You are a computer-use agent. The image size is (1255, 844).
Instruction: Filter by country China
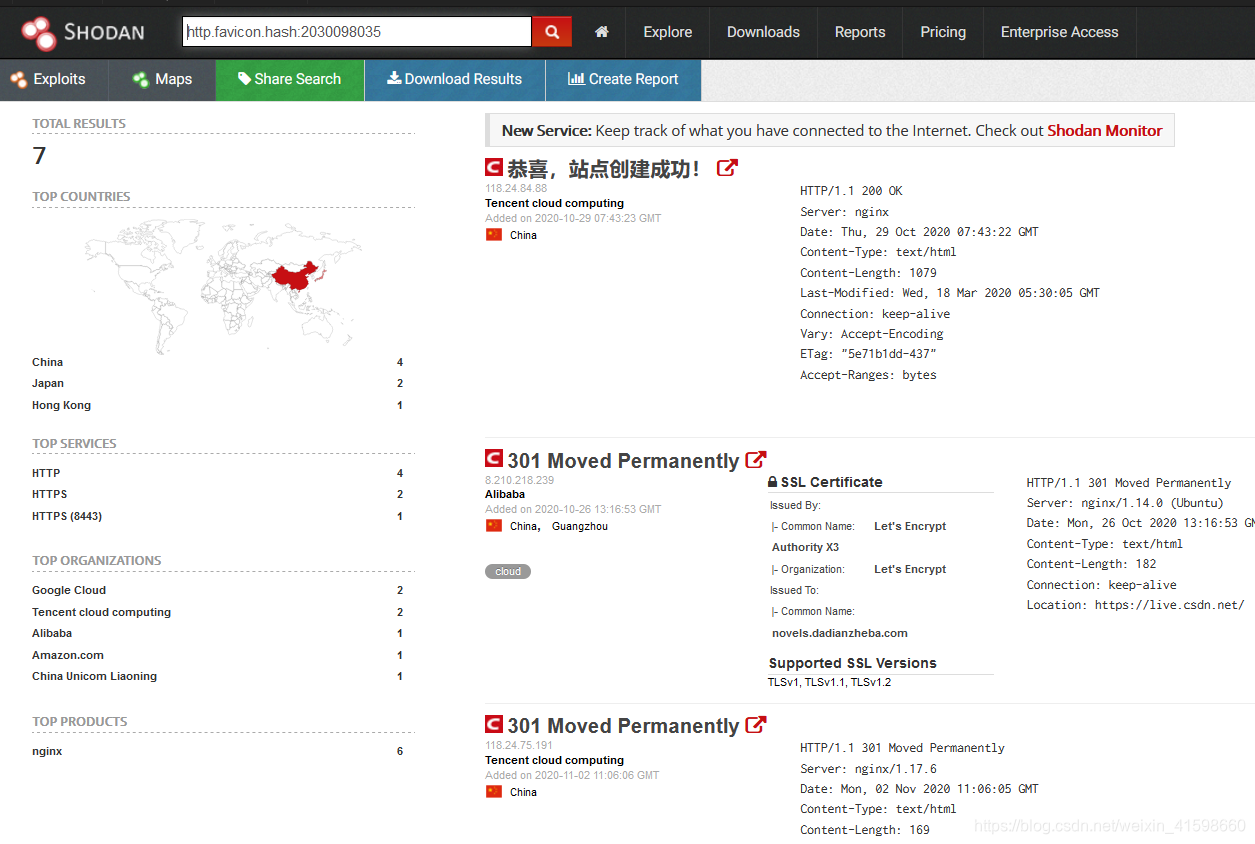pos(47,362)
